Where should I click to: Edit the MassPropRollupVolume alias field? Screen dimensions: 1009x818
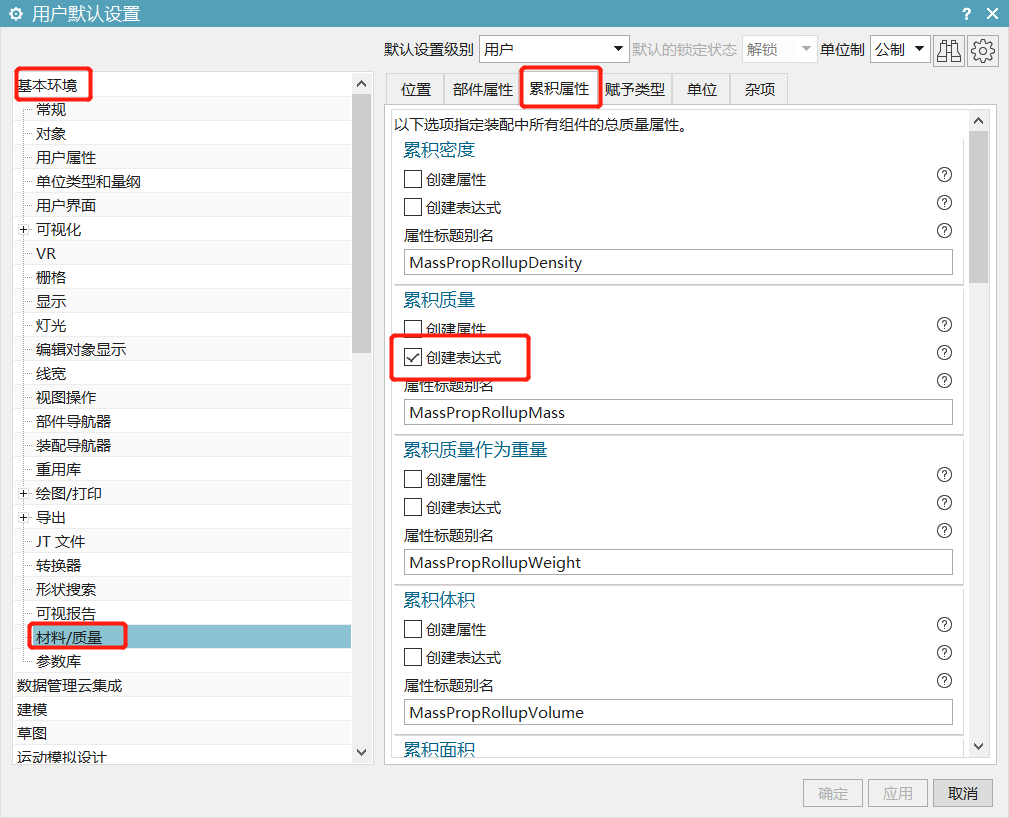678,712
